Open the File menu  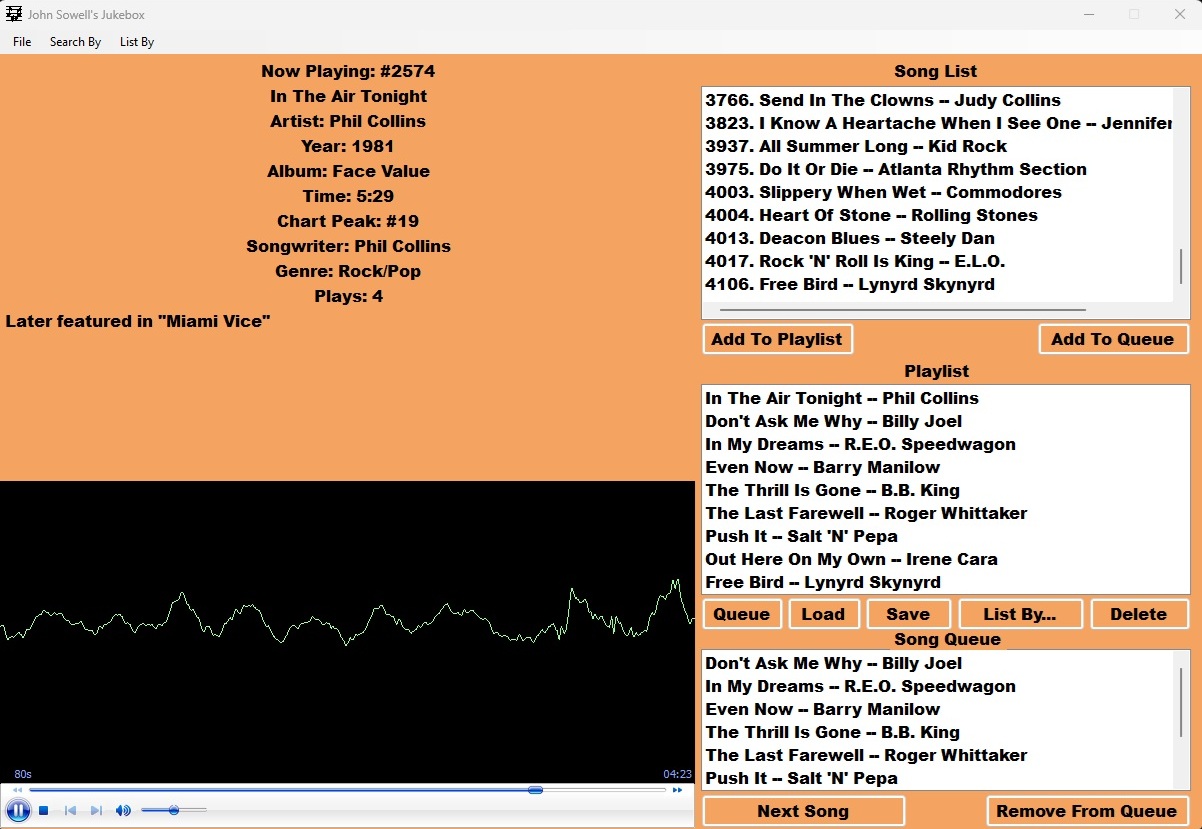[x=22, y=42]
